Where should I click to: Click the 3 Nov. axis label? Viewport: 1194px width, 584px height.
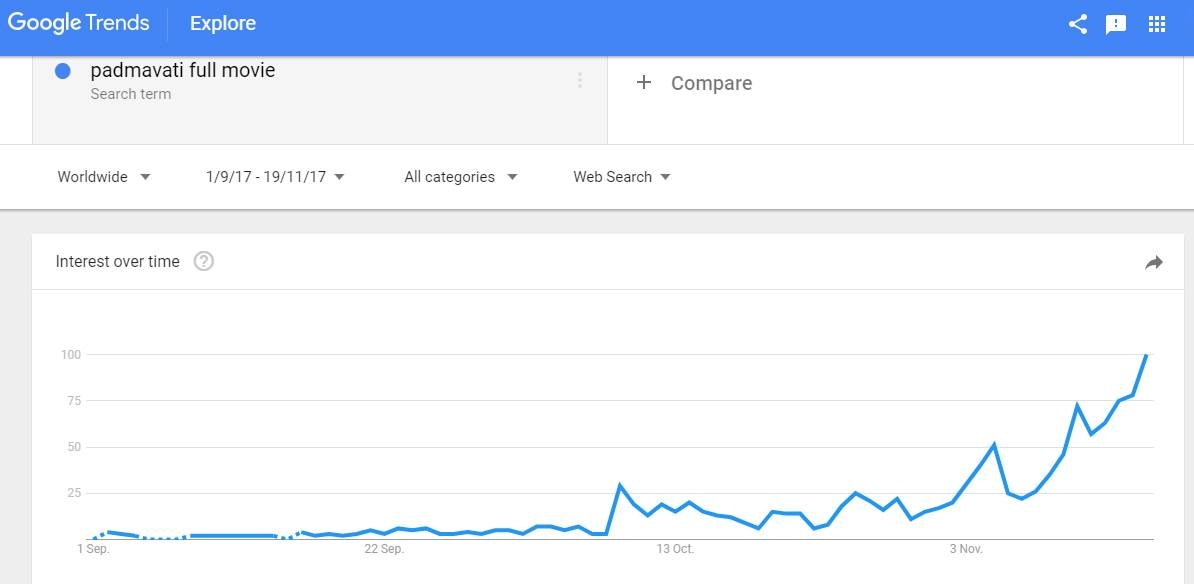(966, 549)
